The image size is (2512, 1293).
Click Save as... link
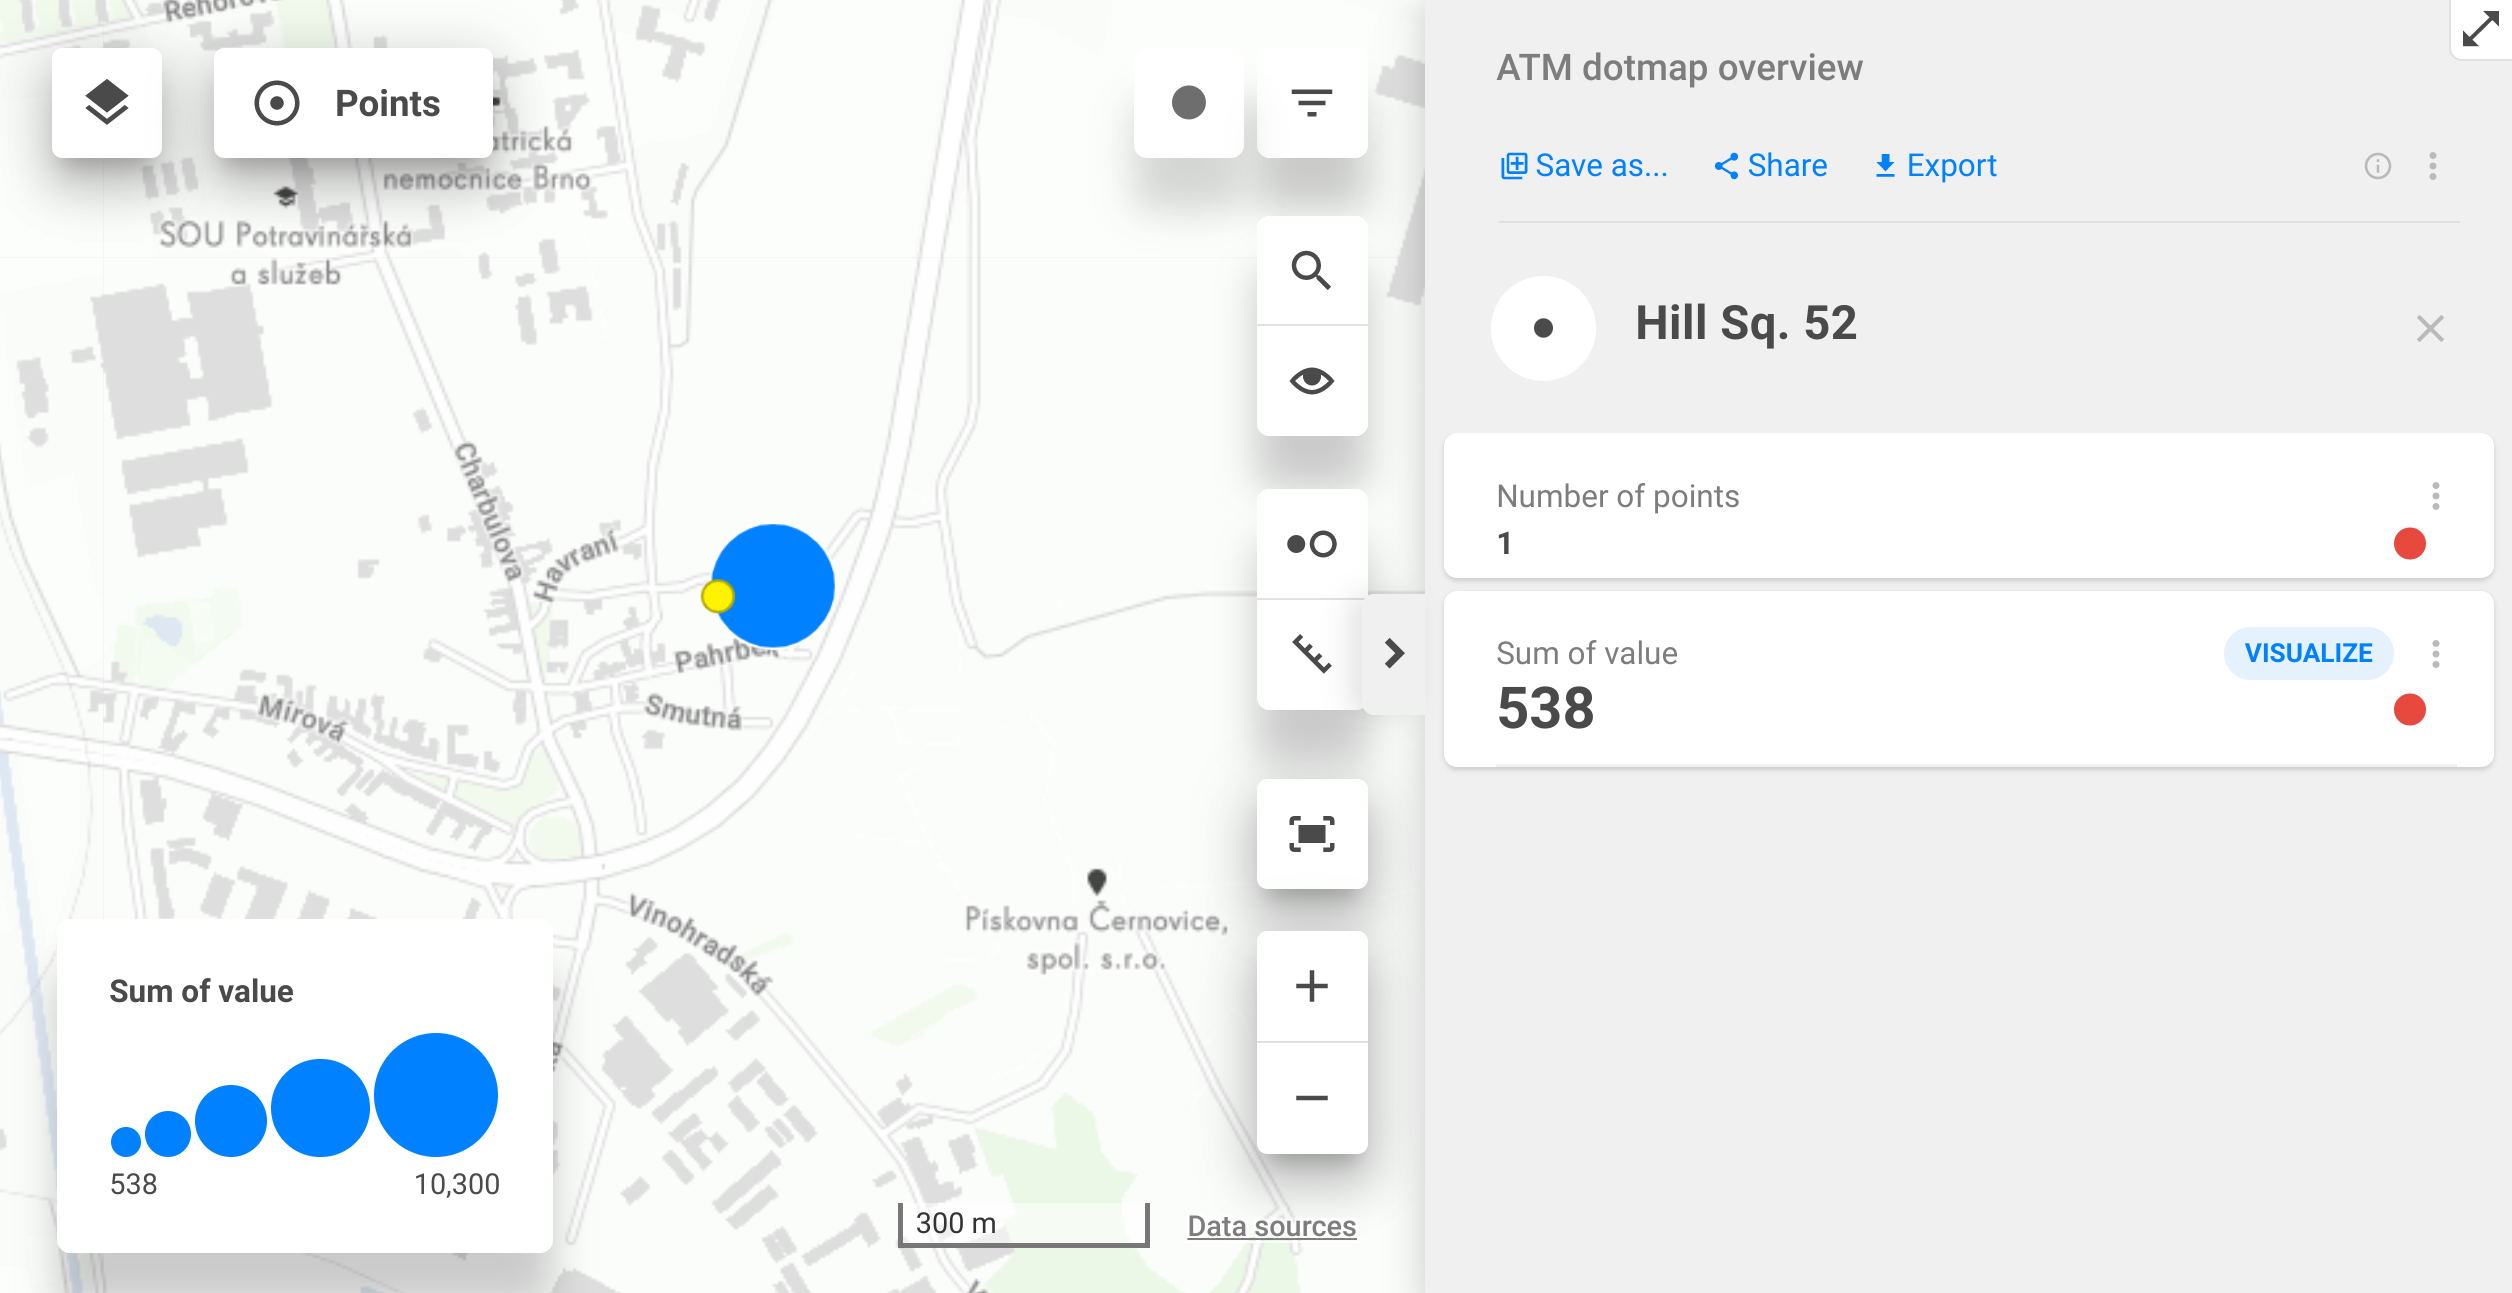[x=1584, y=166]
